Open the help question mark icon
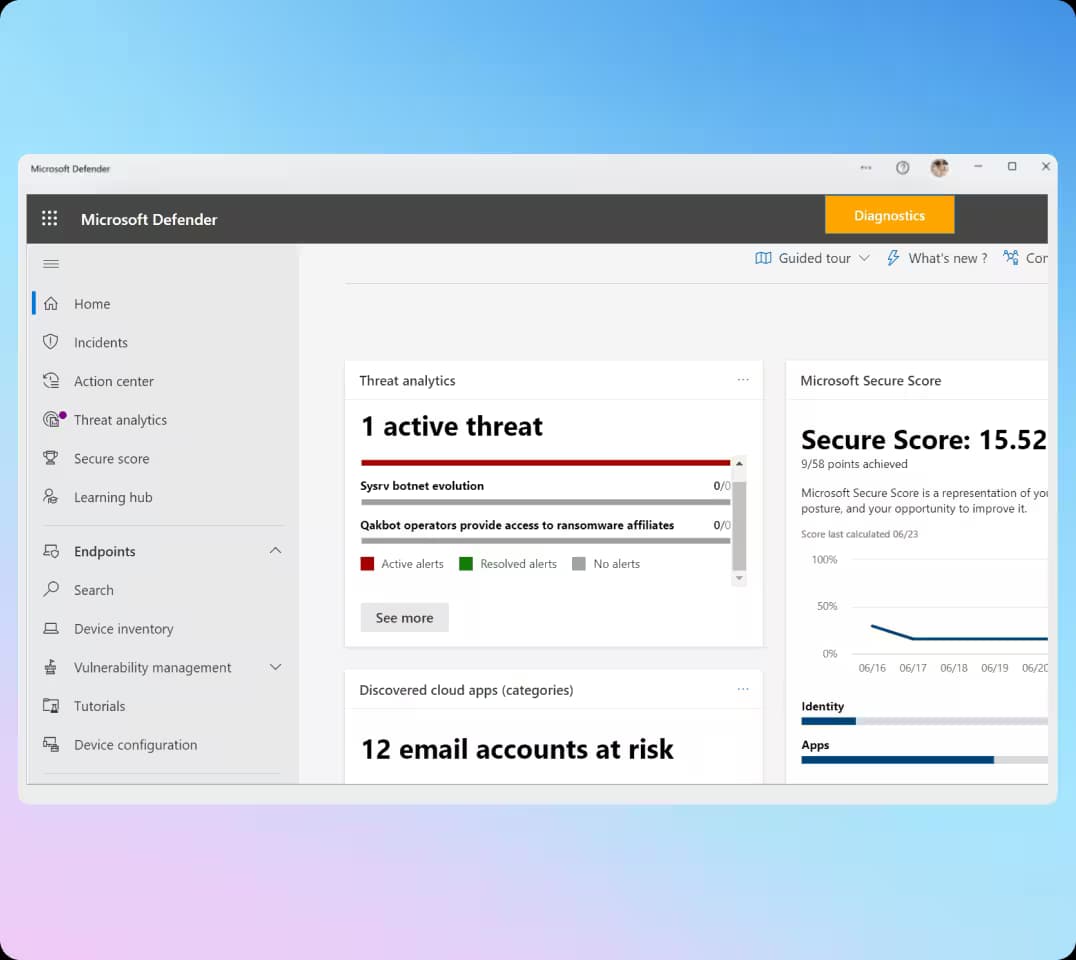The image size is (1076, 960). click(x=902, y=167)
